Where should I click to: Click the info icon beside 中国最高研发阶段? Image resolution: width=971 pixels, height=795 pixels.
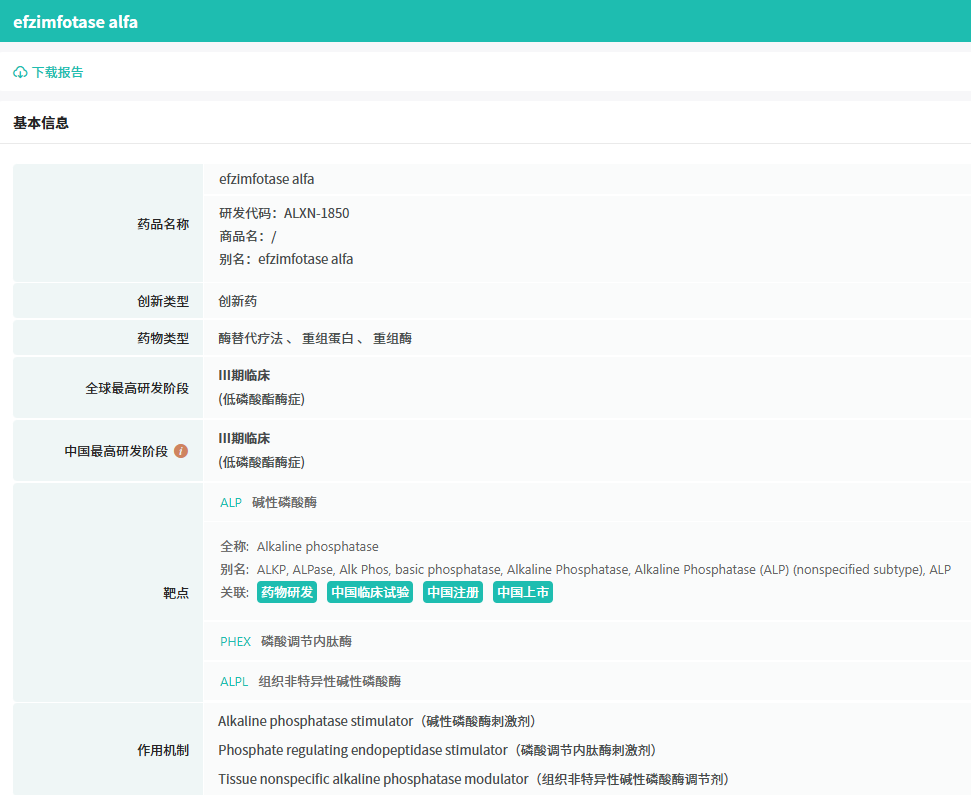(x=181, y=451)
